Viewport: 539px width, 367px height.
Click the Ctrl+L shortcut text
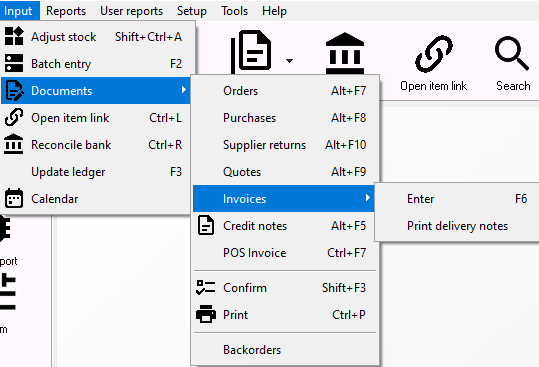[x=165, y=118]
